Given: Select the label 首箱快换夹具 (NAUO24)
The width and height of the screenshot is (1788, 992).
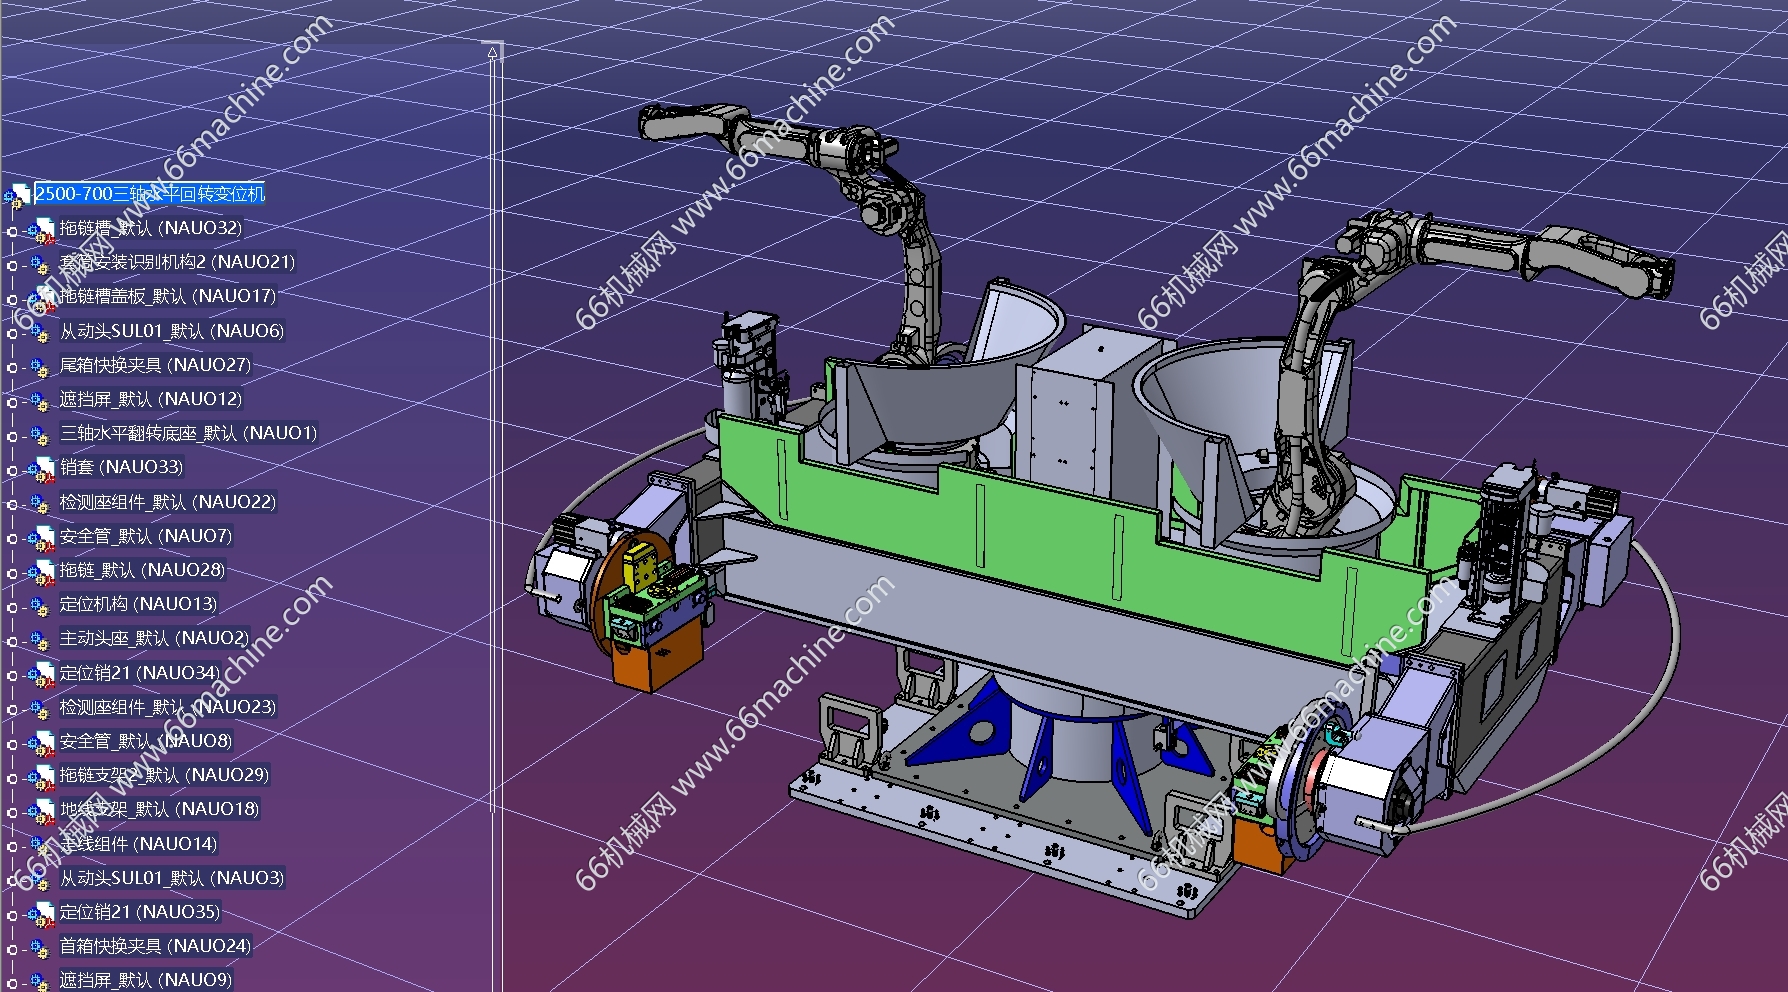Looking at the screenshot, I should [x=155, y=946].
